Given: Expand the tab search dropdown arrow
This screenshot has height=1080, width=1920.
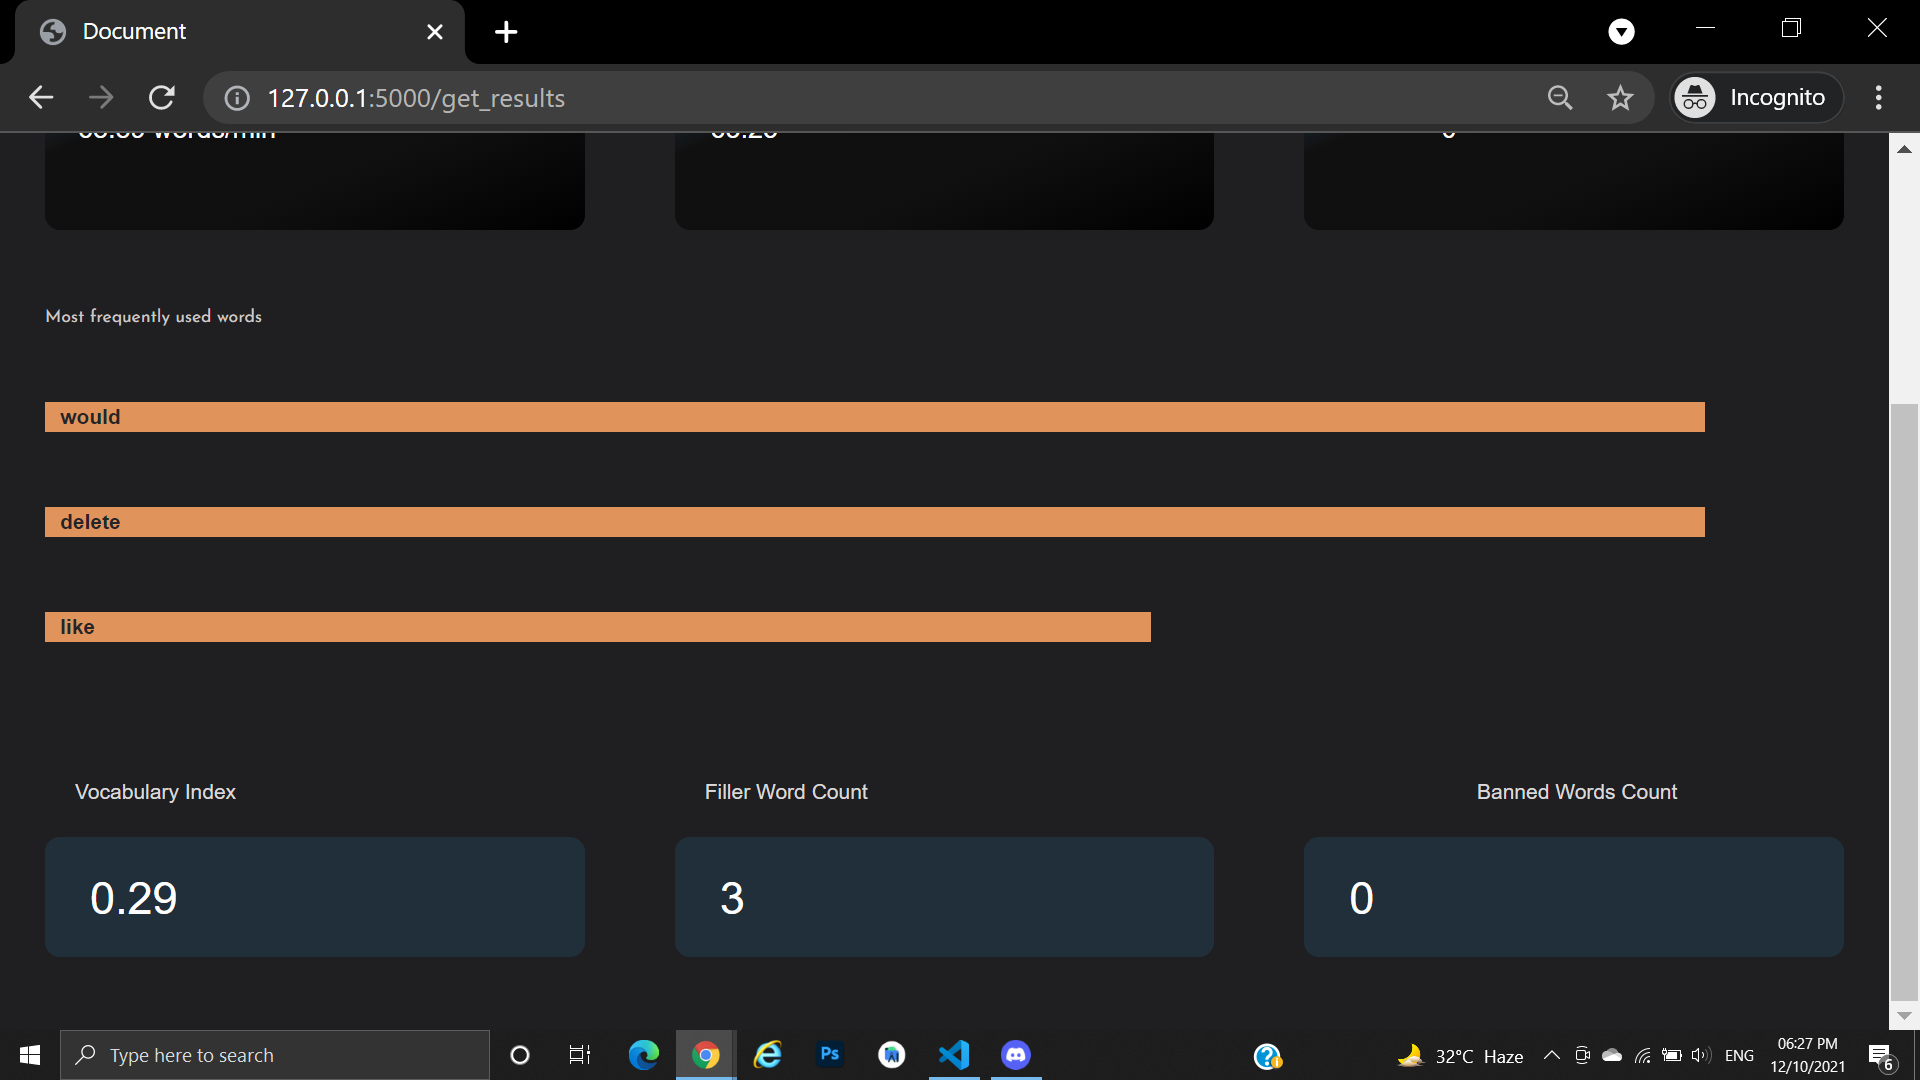Looking at the screenshot, I should [x=1621, y=32].
